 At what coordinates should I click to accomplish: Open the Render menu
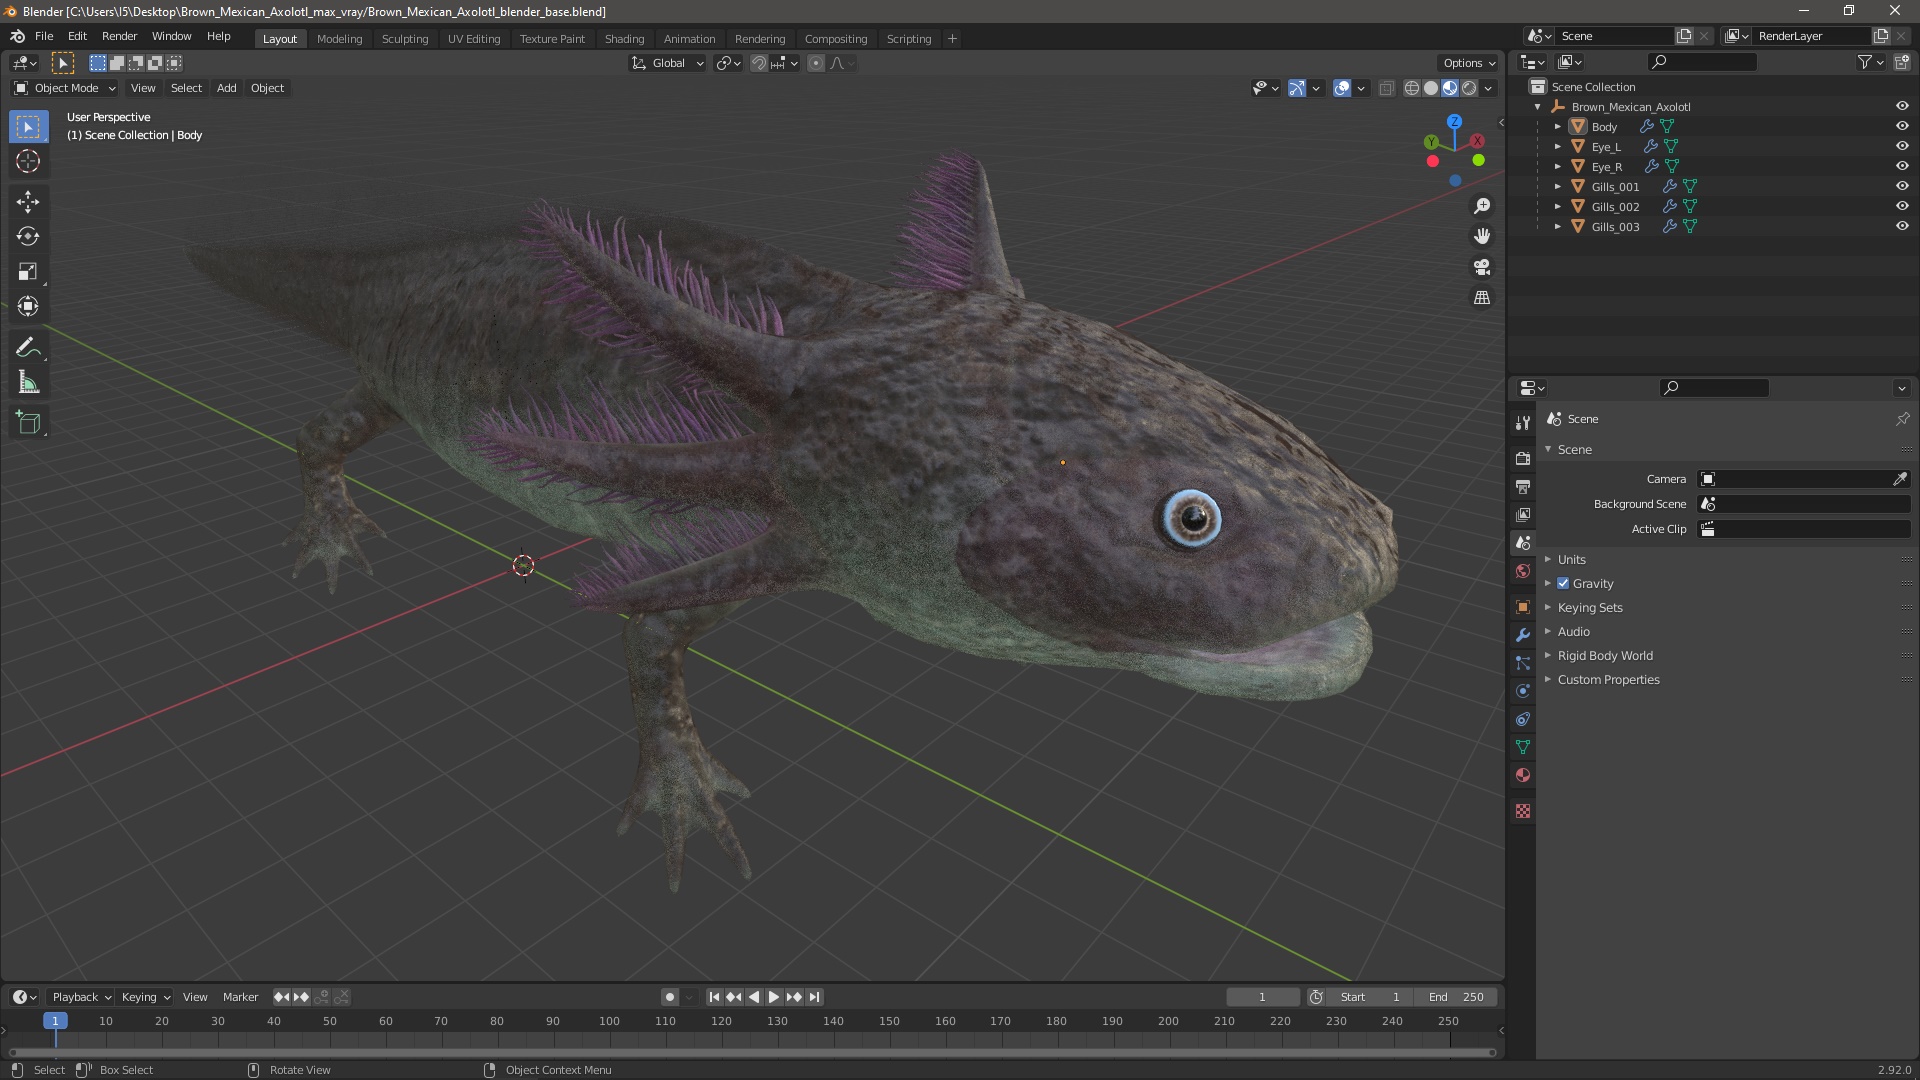pyautogui.click(x=119, y=36)
